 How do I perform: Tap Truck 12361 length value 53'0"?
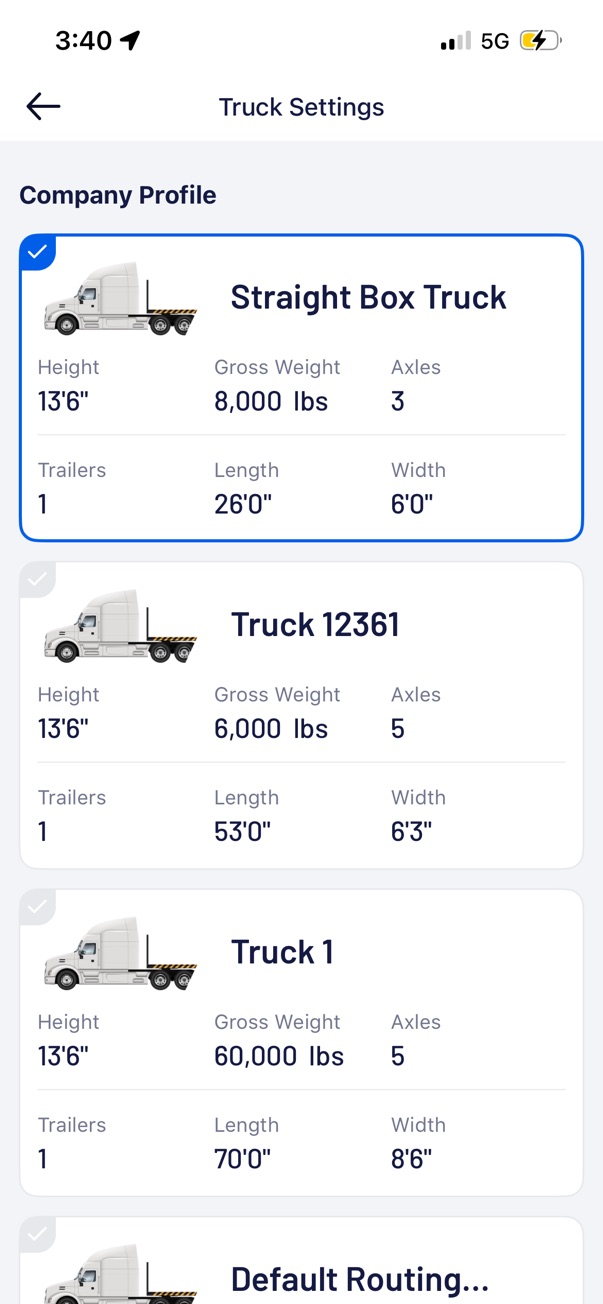pyautogui.click(x=242, y=831)
